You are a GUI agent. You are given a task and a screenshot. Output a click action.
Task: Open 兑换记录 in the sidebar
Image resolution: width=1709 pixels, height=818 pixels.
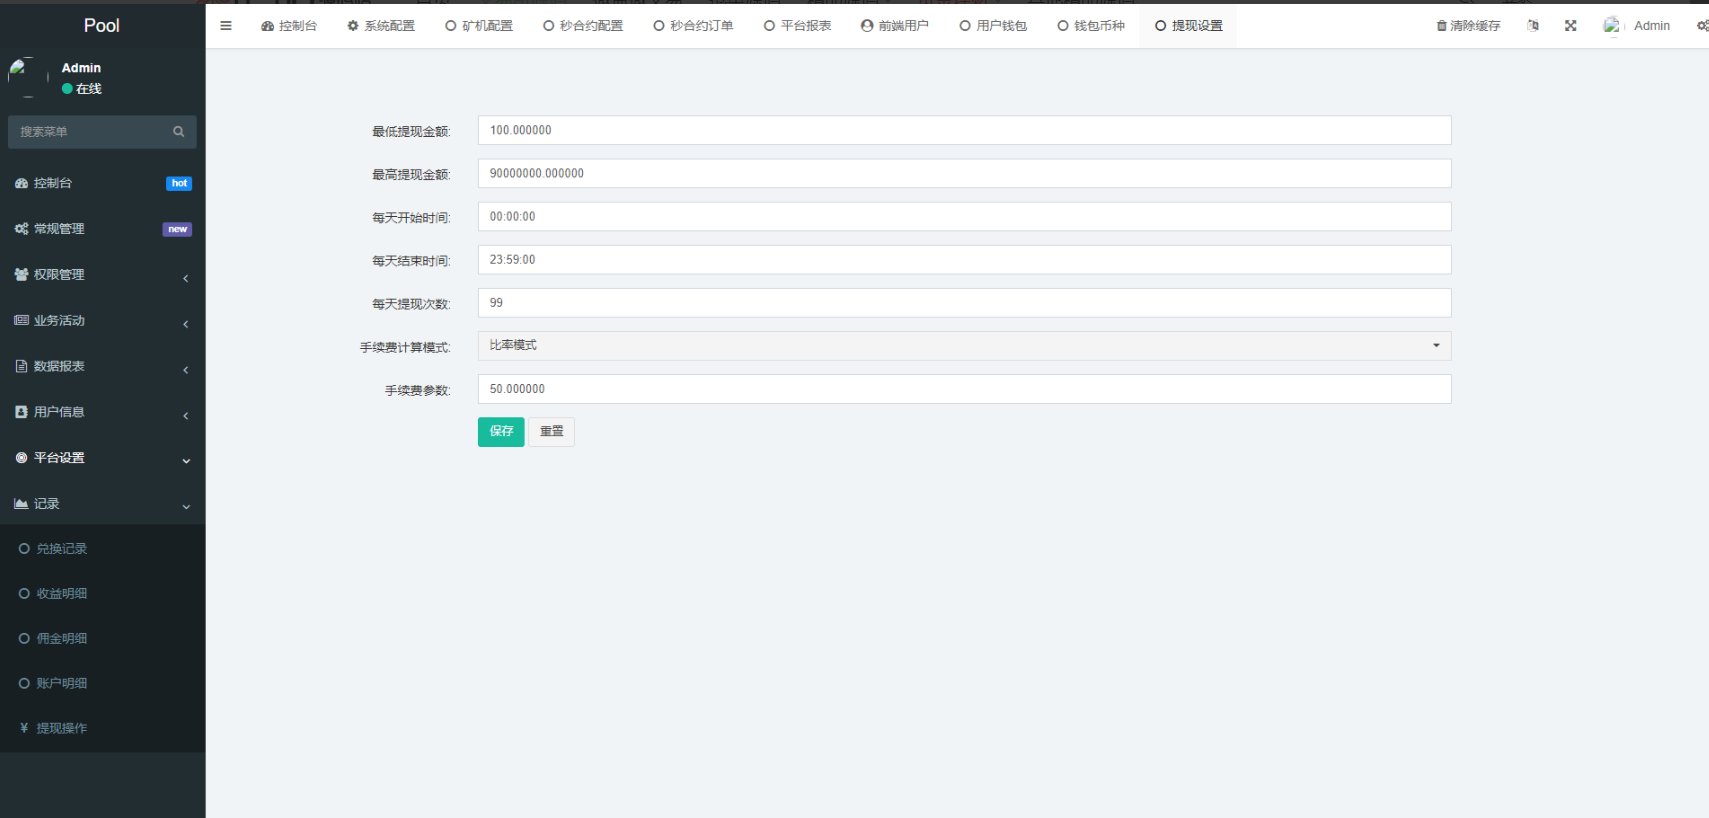click(x=61, y=549)
